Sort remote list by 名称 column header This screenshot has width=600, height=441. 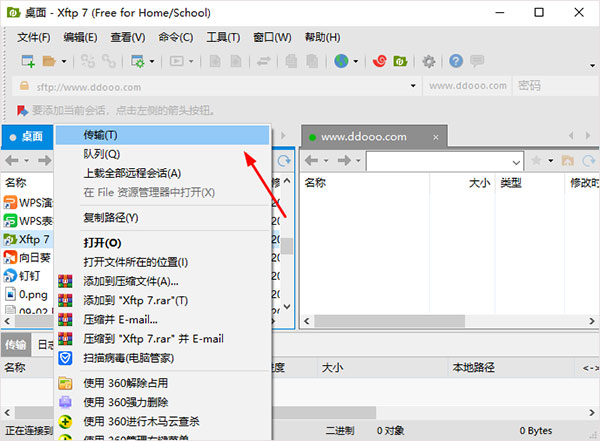tap(365, 183)
